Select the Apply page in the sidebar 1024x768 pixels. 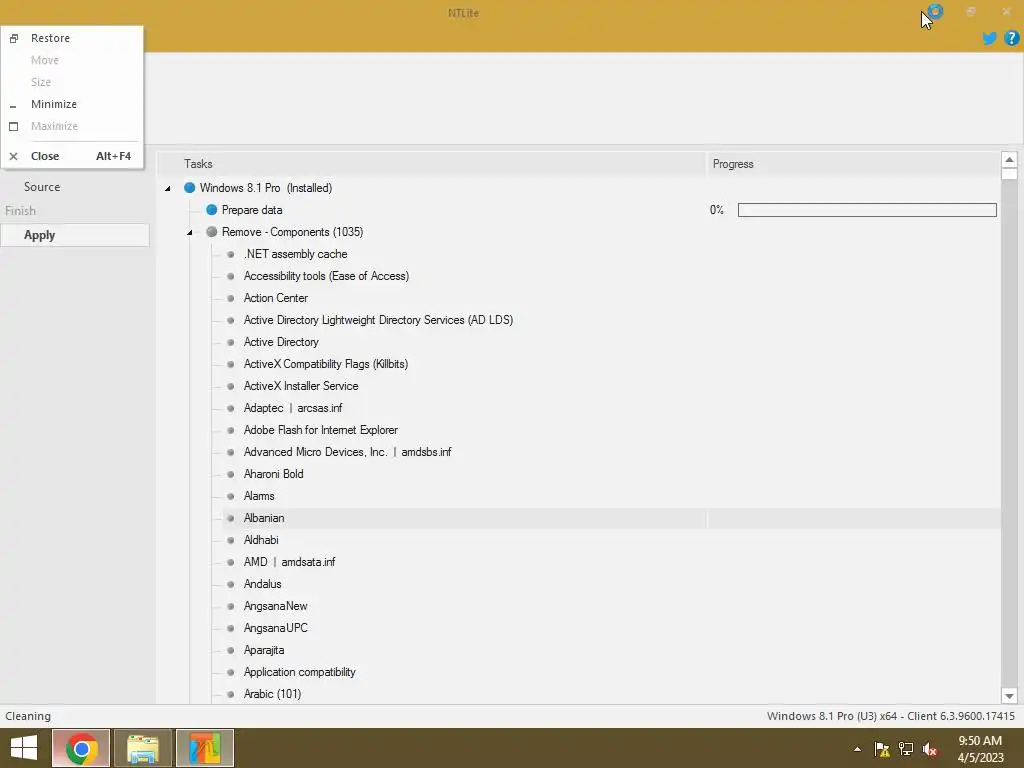75,235
